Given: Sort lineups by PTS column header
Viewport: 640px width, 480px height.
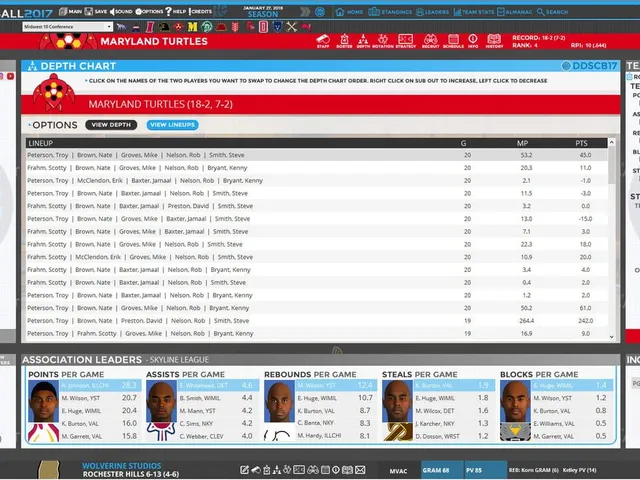Looking at the screenshot, I should click(x=581, y=143).
